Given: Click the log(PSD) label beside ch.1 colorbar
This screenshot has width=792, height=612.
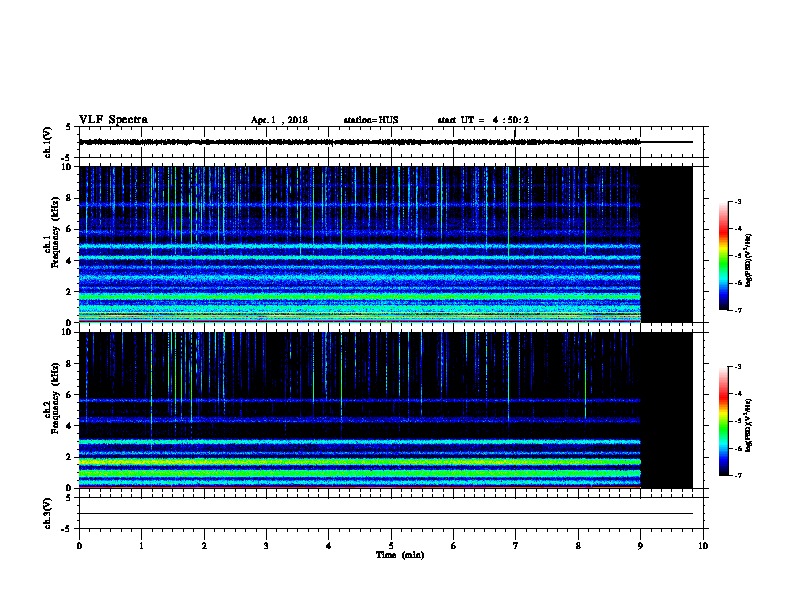Looking at the screenshot, I should 748,260.
